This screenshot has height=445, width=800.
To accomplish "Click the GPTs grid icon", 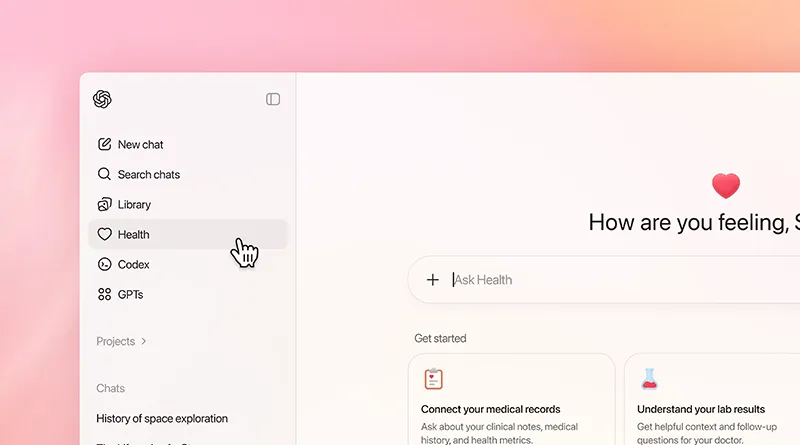I will pos(104,294).
